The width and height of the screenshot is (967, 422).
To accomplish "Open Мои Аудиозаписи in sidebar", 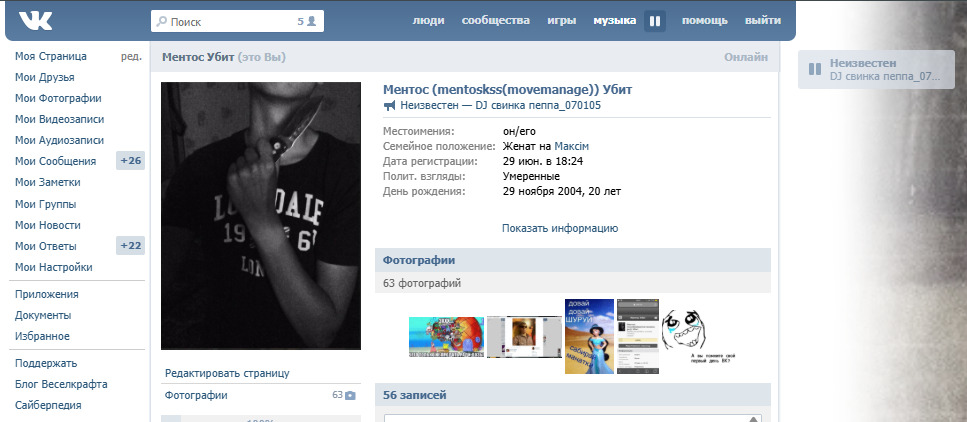I will (x=59, y=140).
